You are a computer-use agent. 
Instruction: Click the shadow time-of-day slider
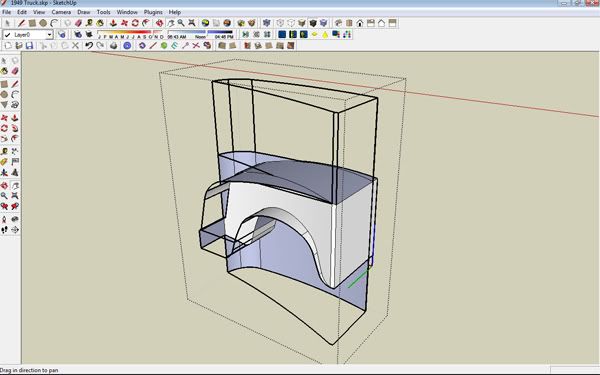[200, 34]
